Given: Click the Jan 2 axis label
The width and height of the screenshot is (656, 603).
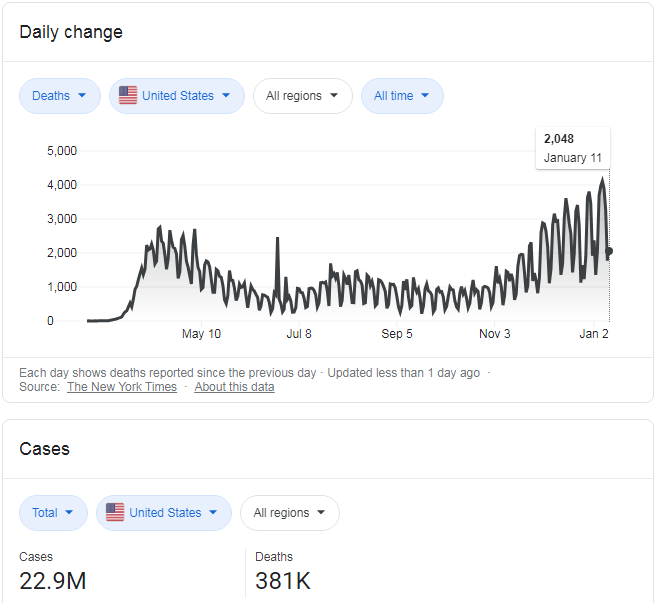Looking at the screenshot, I should click(594, 334).
